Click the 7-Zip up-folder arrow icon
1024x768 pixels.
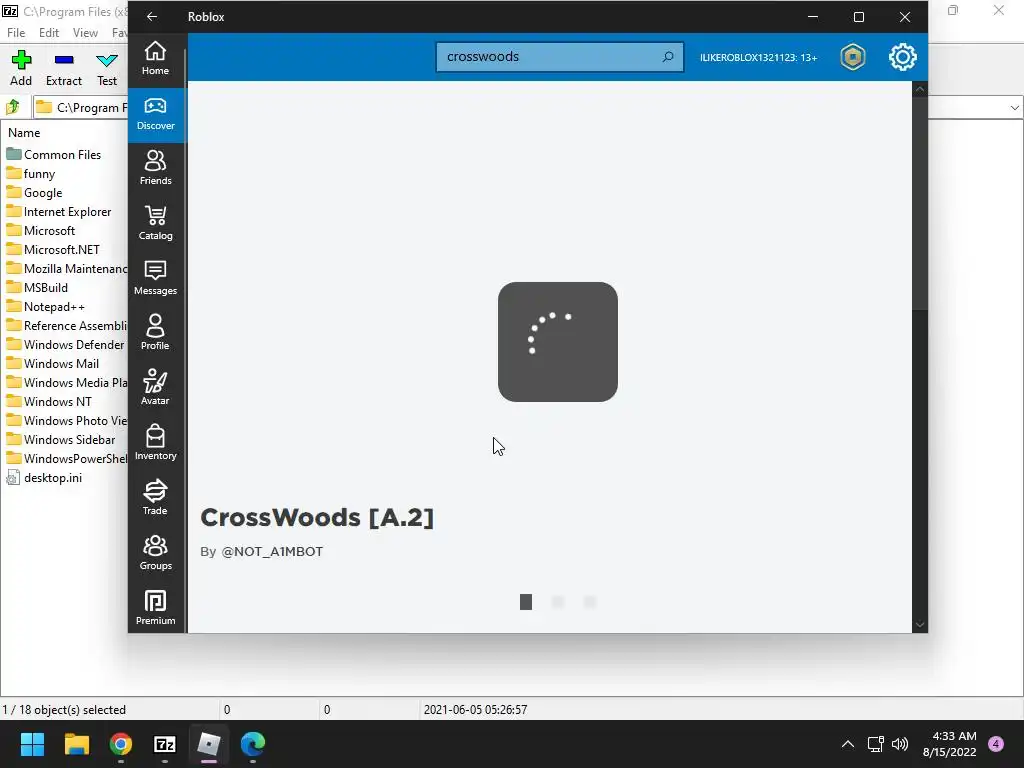click(x=13, y=107)
